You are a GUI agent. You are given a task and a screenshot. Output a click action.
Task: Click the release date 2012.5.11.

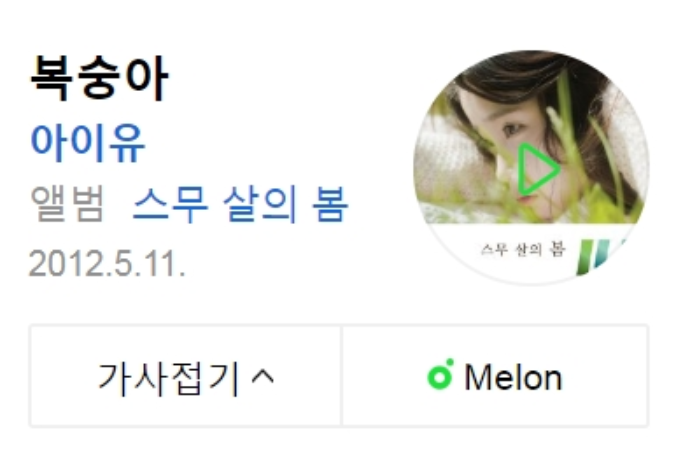pyautogui.click(x=107, y=263)
